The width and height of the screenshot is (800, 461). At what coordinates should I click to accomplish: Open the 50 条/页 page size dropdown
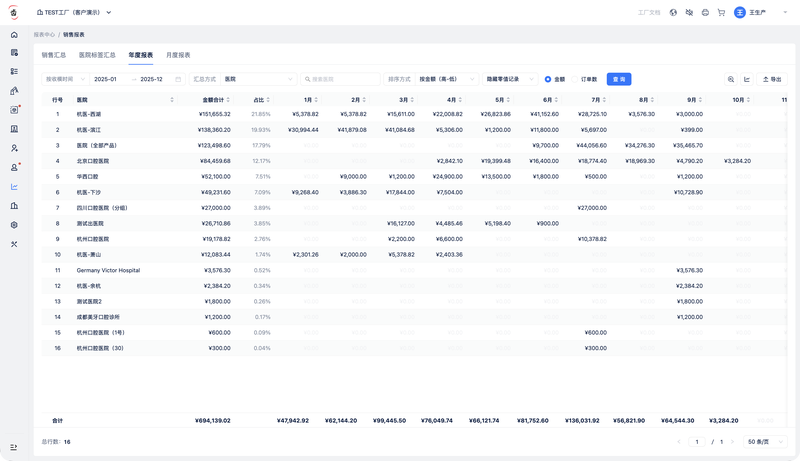pyautogui.click(x=766, y=441)
